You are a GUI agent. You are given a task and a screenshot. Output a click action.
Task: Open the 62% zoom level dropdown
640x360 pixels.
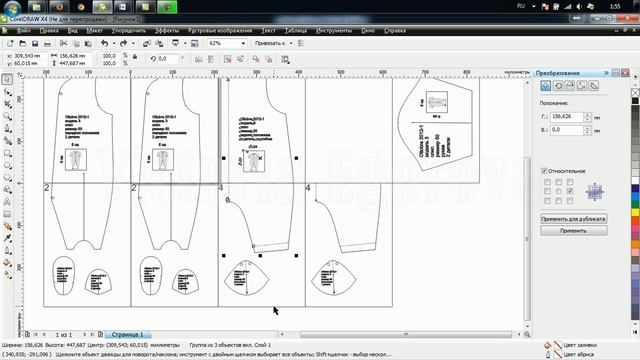pyautogui.click(x=243, y=43)
